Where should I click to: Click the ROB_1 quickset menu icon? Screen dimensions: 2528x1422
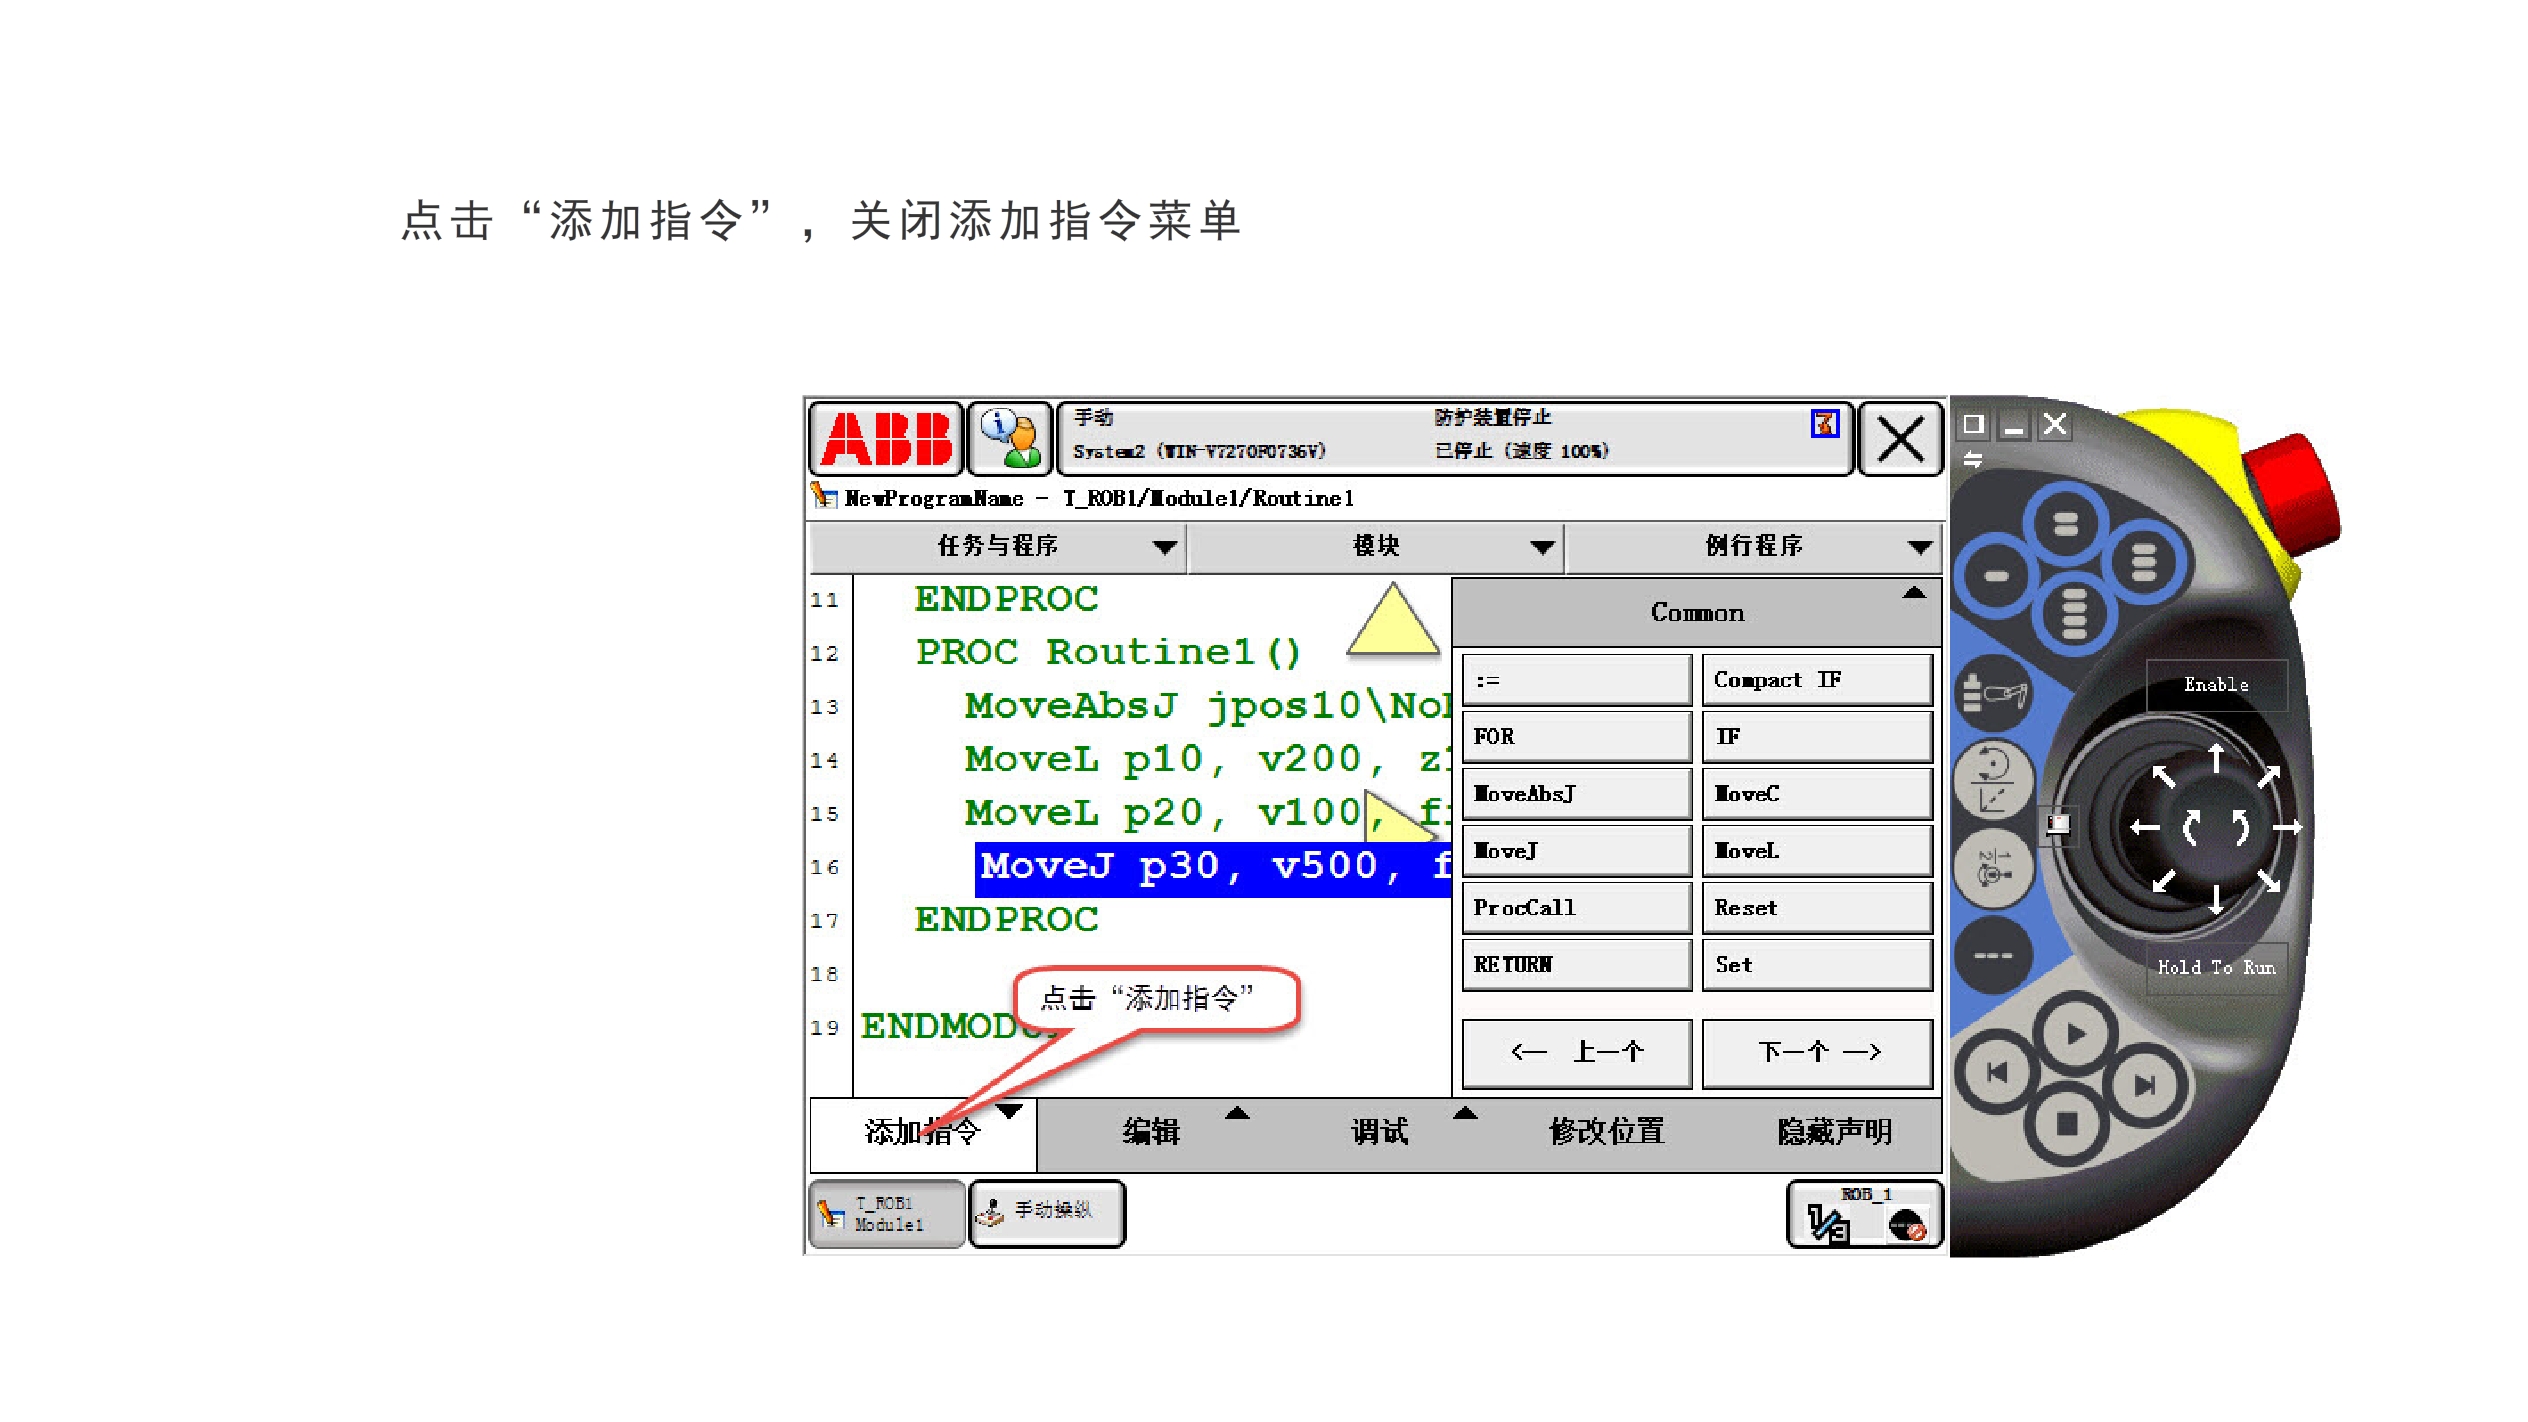(1864, 1215)
